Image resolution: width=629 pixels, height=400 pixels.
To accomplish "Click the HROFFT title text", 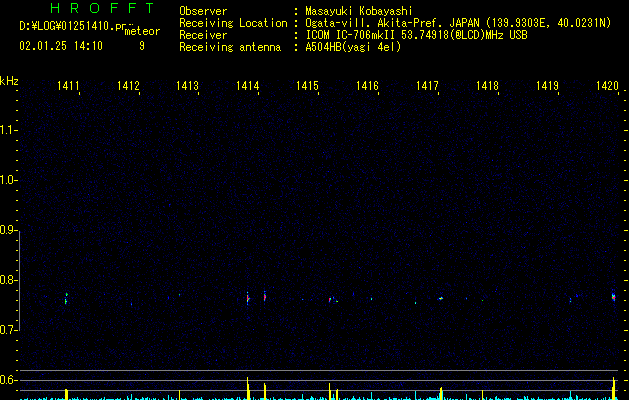I will [x=103, y=8].
